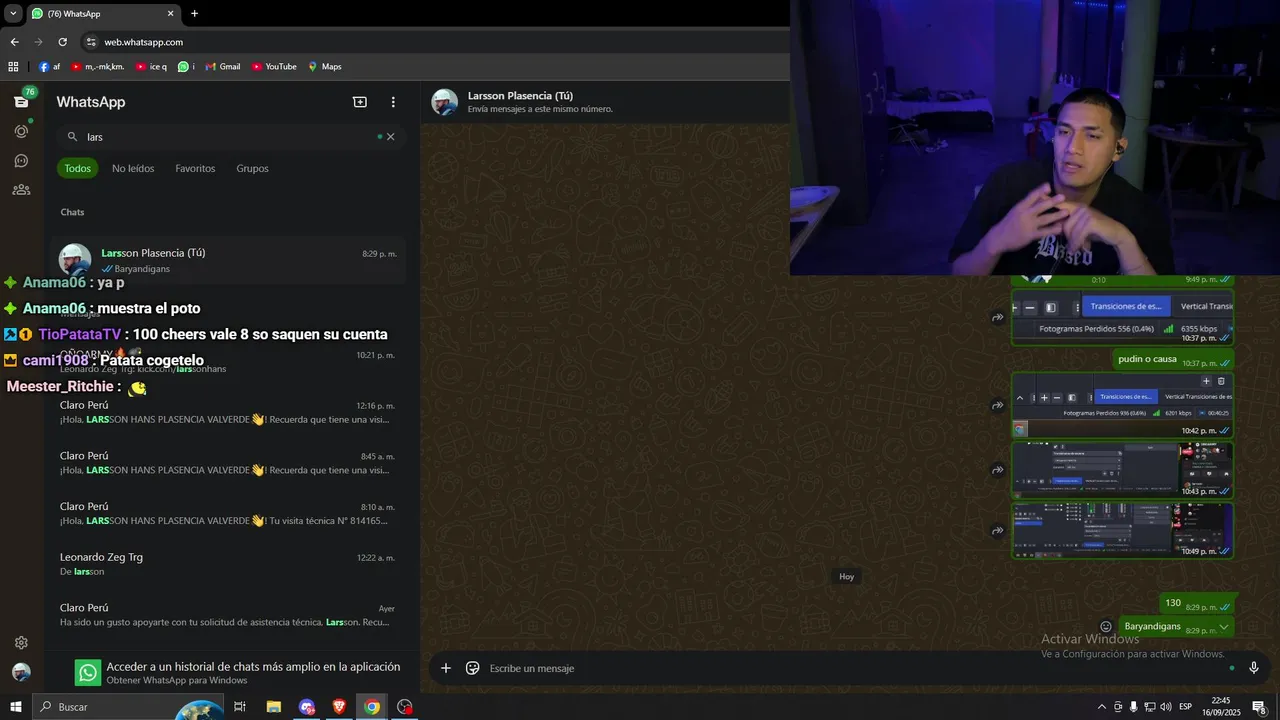Open the screenshot image from 10:43 p. m.

coord(1122,470)
